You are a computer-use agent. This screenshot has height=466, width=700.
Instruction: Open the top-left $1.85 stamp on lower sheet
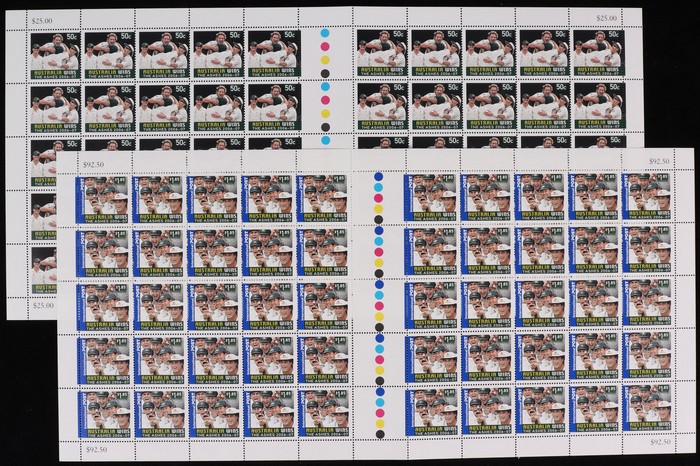(x=105, y=197)
